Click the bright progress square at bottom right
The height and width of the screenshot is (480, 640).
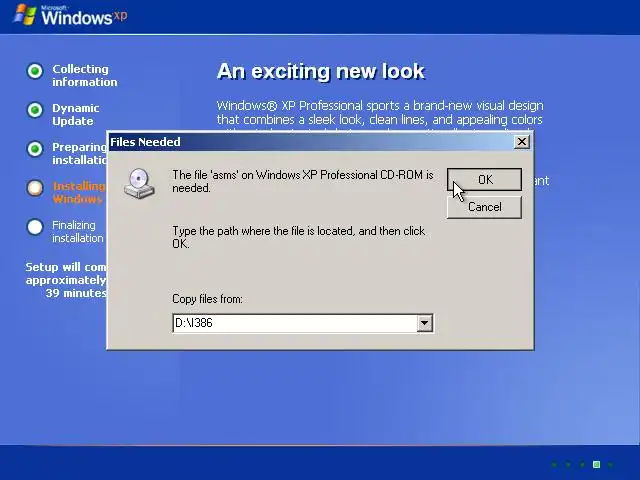(596, 464)
